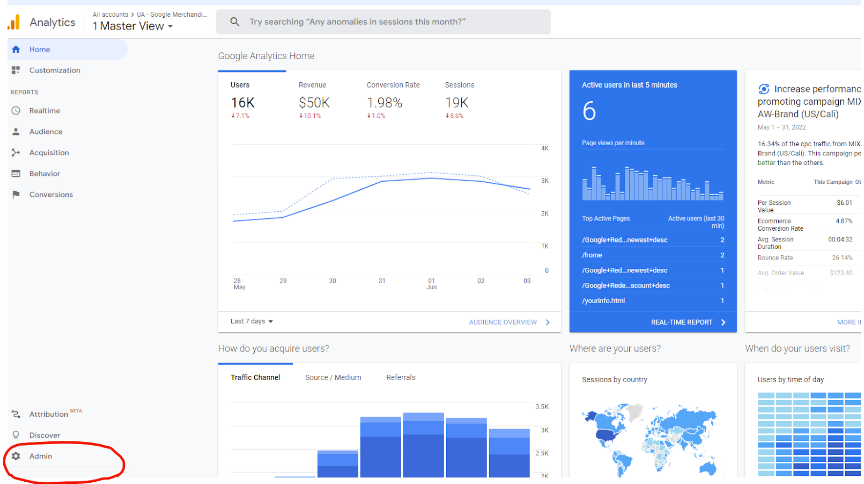Click the $50K revenue value
Image resolution: width=864 pixels, height=484 pixels.
click(314, 103)
